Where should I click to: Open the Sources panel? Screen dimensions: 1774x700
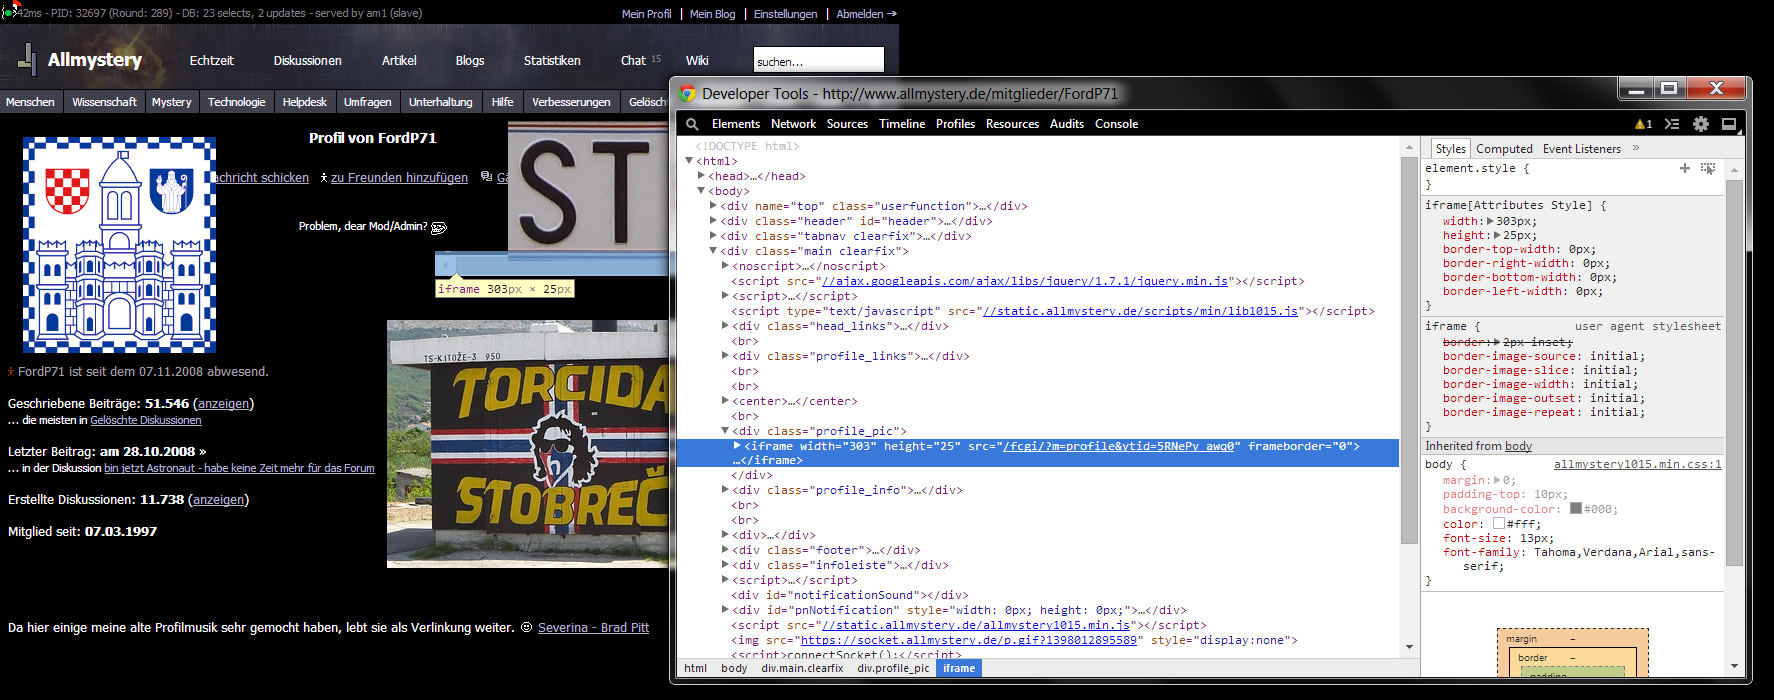[x=847, y=124]
